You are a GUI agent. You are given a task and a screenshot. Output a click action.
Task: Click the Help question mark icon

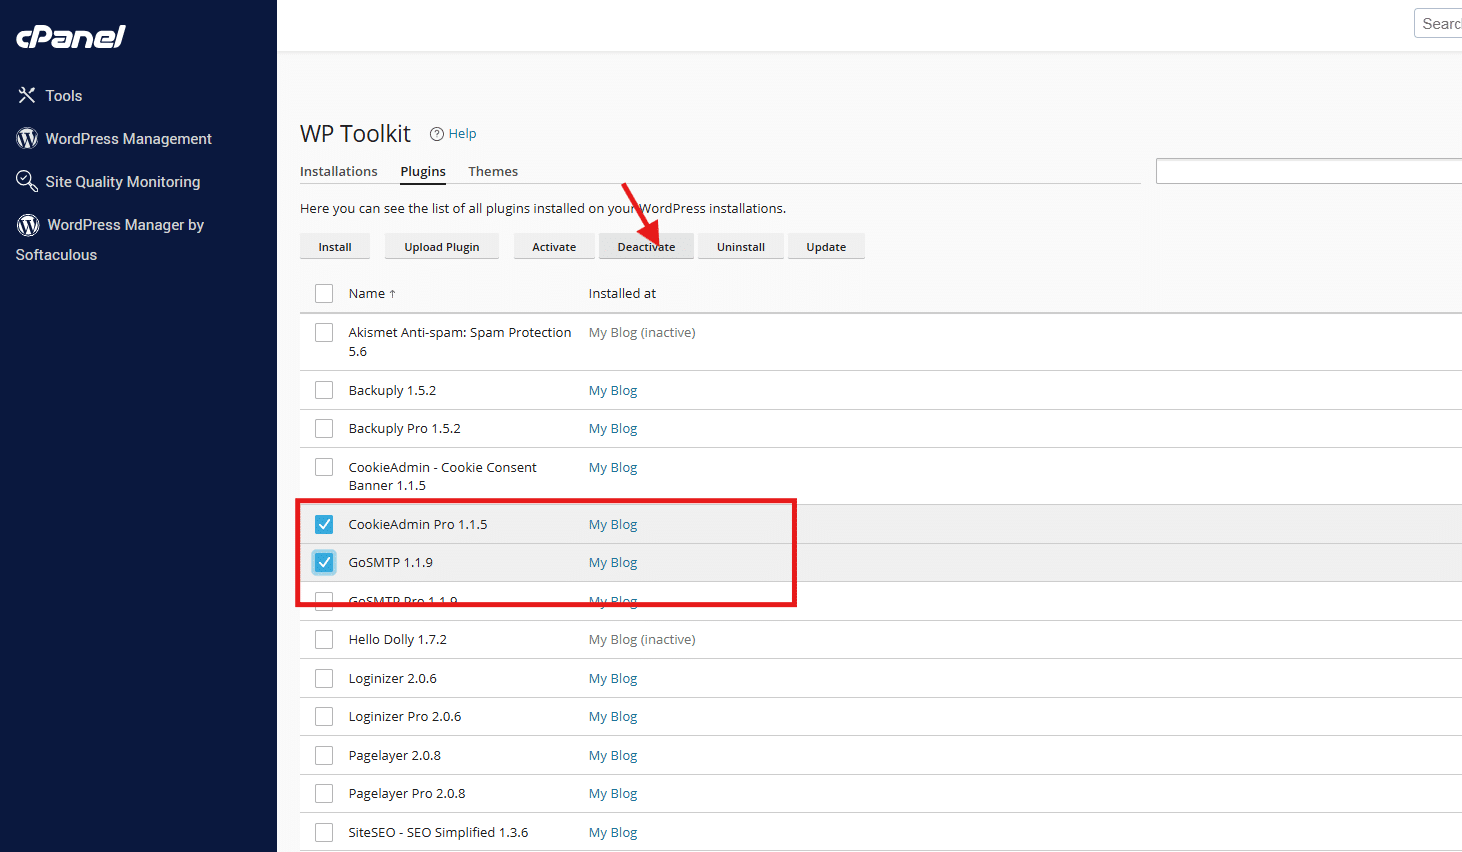(x=438, y=133)
